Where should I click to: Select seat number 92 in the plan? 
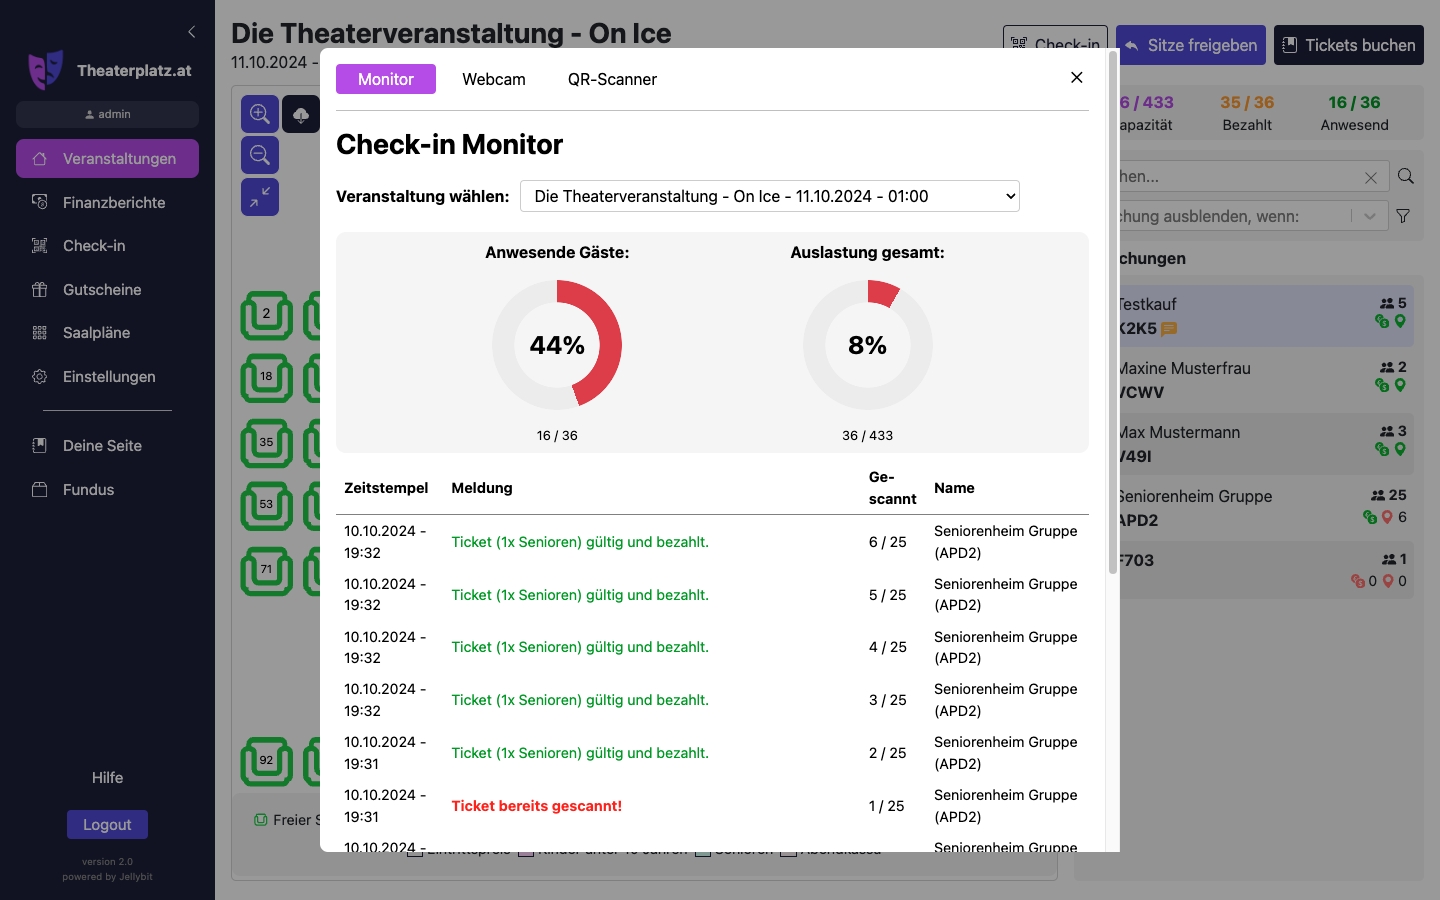point(266,762)
